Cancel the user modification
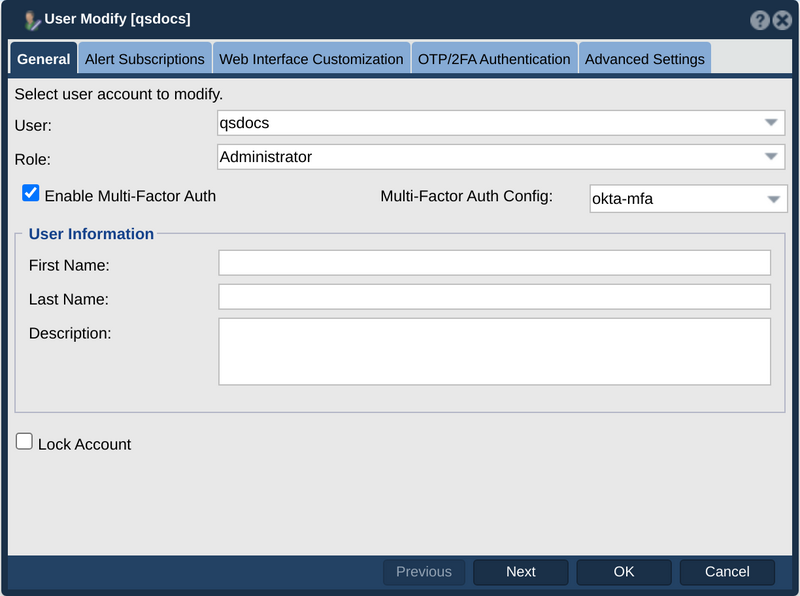 [x=727, y=572]
